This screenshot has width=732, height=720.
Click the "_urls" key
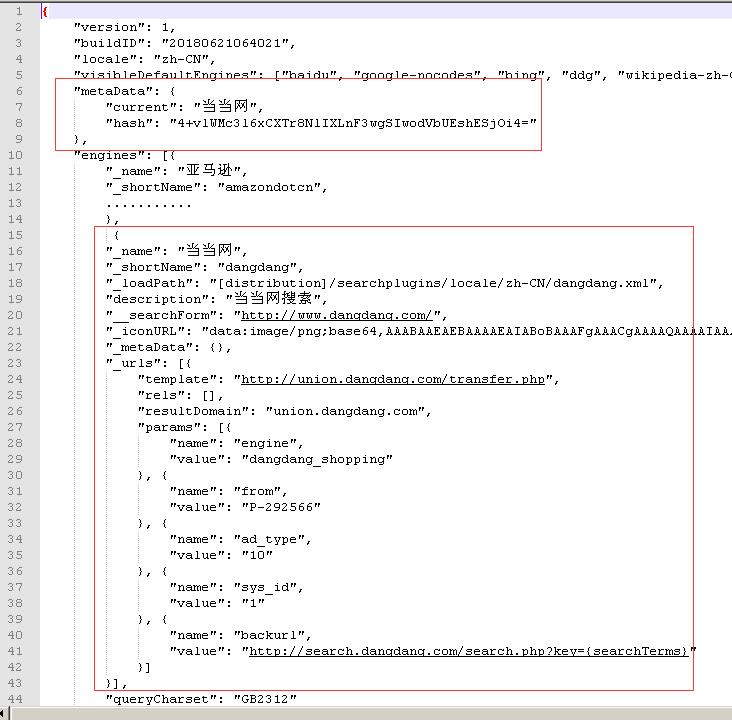(134, 363)
